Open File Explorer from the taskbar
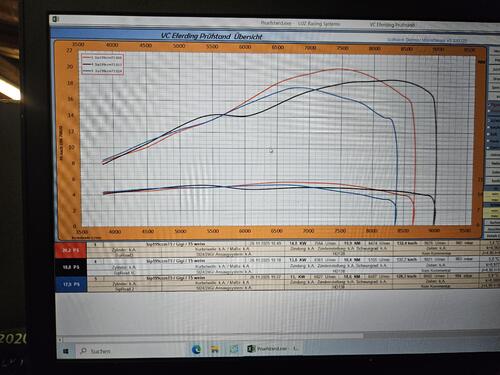This screenshot has height=375, width=500. [215, 349]
